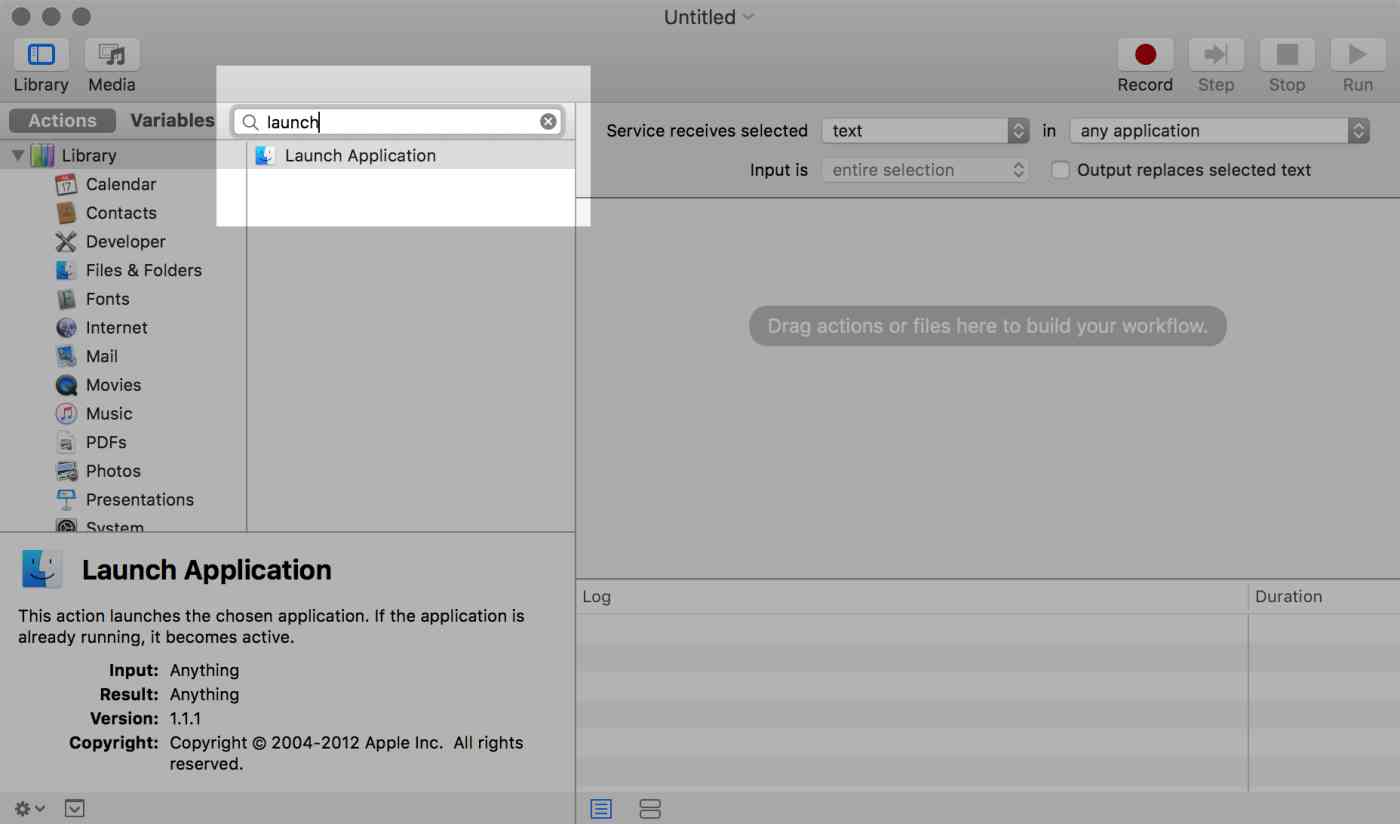Screen dimensions: 1400x824
Task: Enable Output replaces selected text
Action: [1060, 170]
